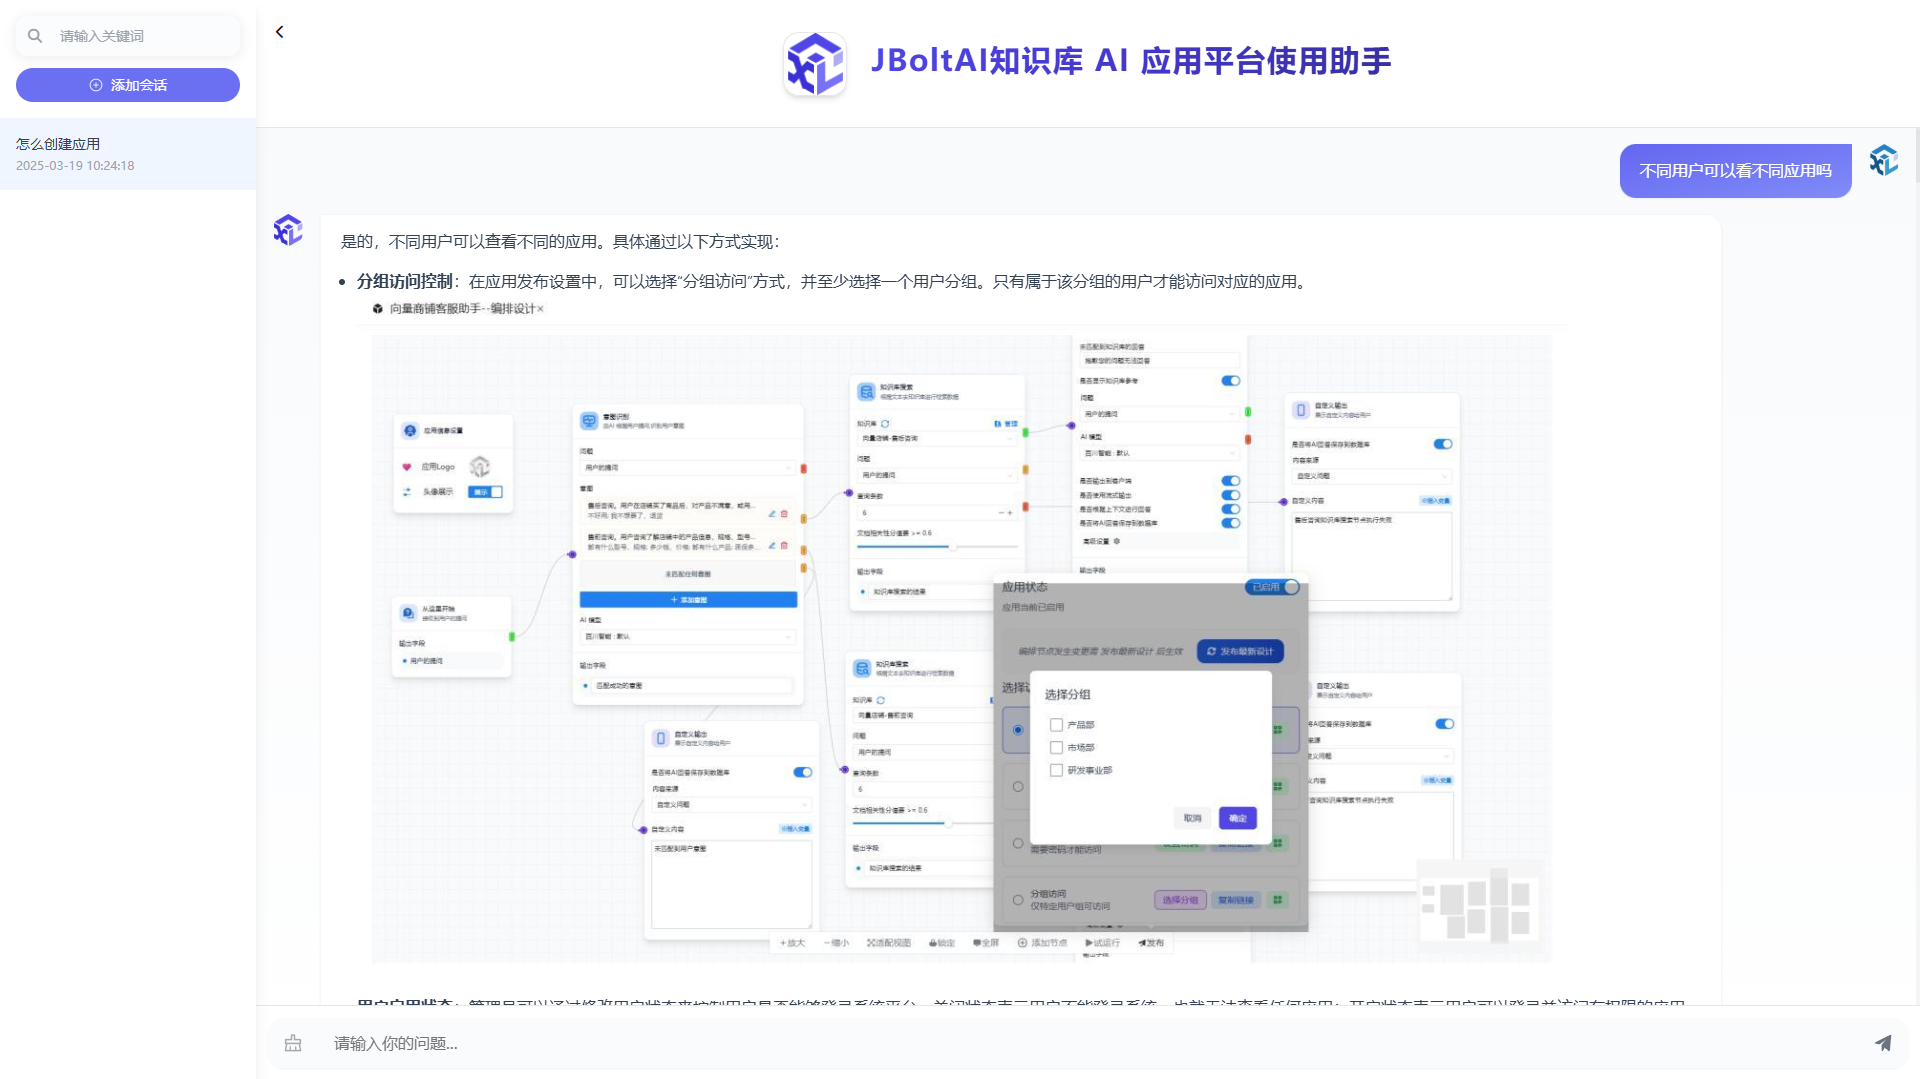This screenshot has width=1920, height=1079.
Task: Click the 应用信息设置 node icon
Action: pyautogui.click(x=410, y=431)
